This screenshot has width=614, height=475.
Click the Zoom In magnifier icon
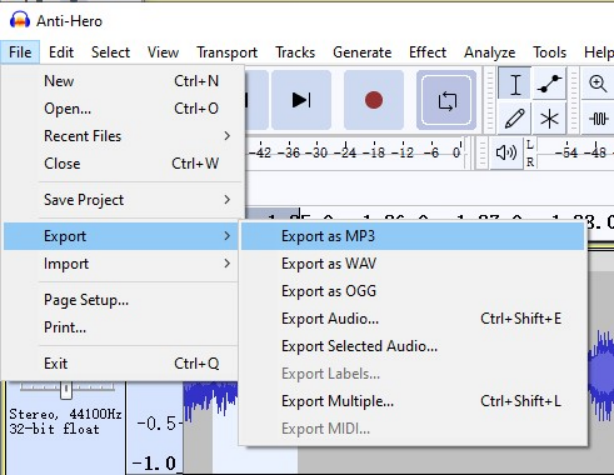click(598, 85)
